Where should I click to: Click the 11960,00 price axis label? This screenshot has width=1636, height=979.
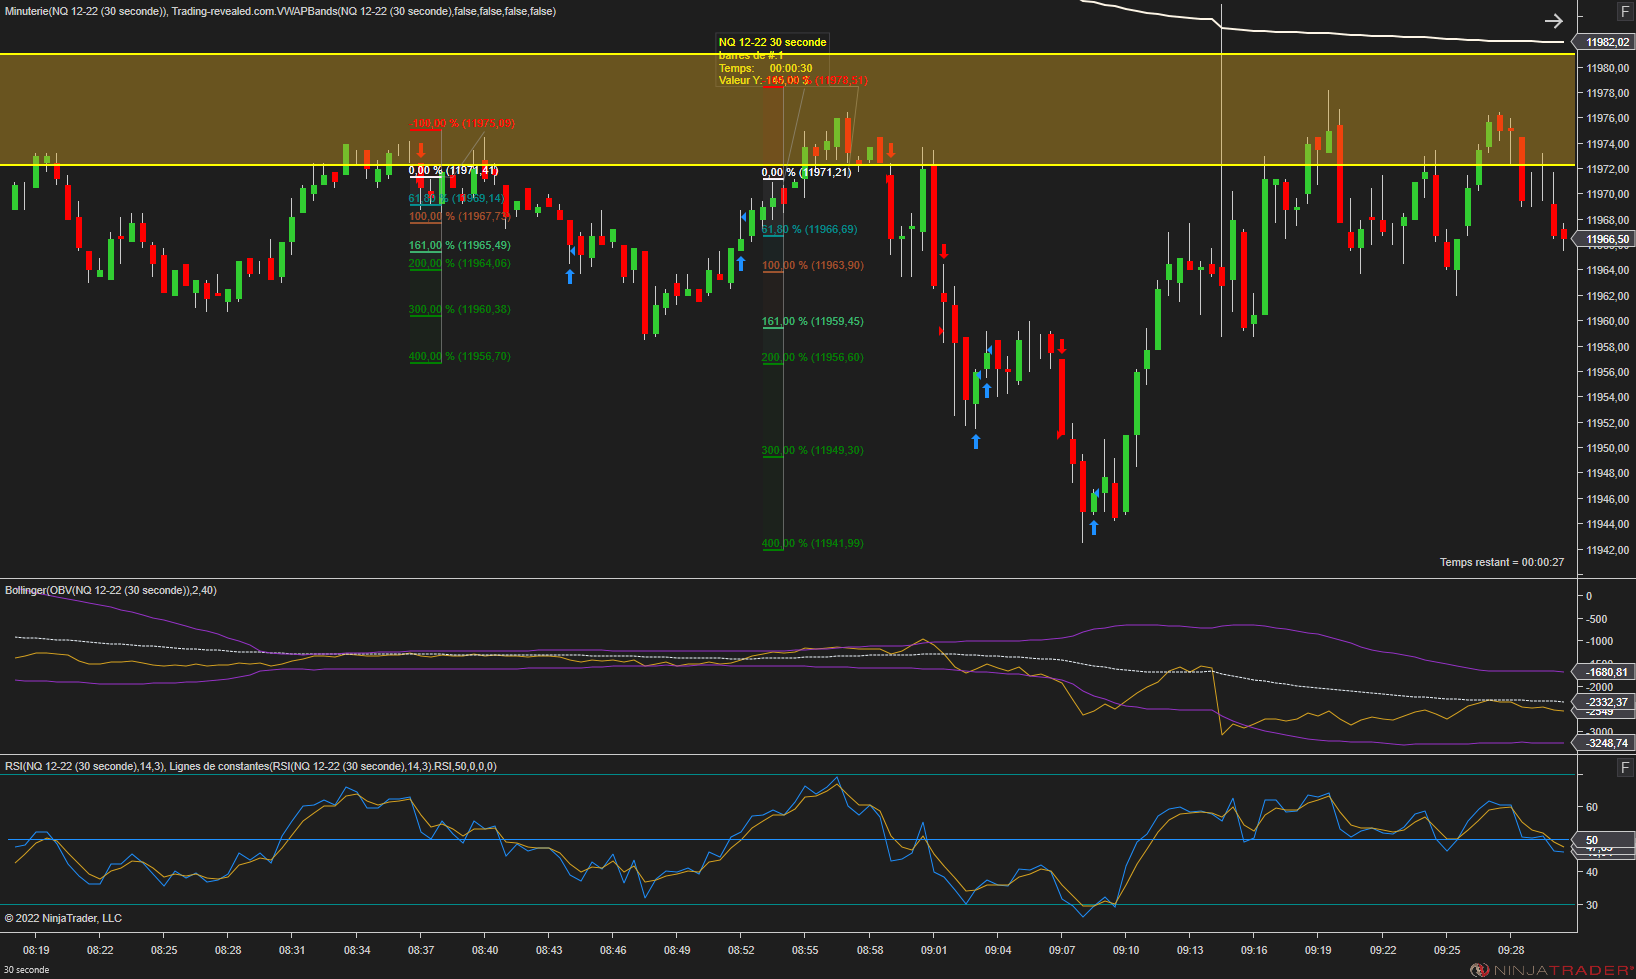1608,321
